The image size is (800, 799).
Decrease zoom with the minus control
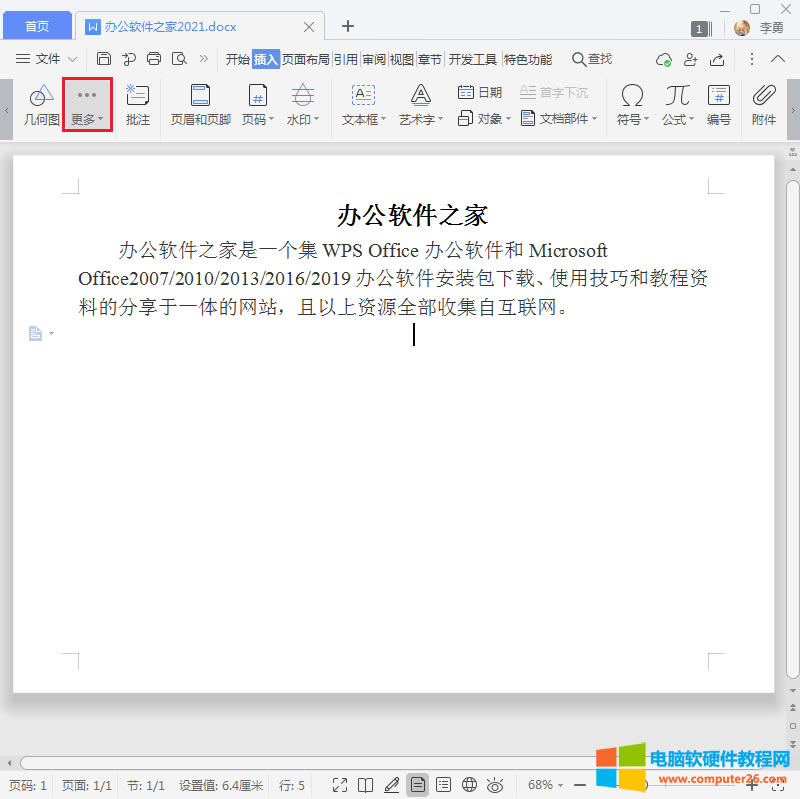click(x=578, y=785)
